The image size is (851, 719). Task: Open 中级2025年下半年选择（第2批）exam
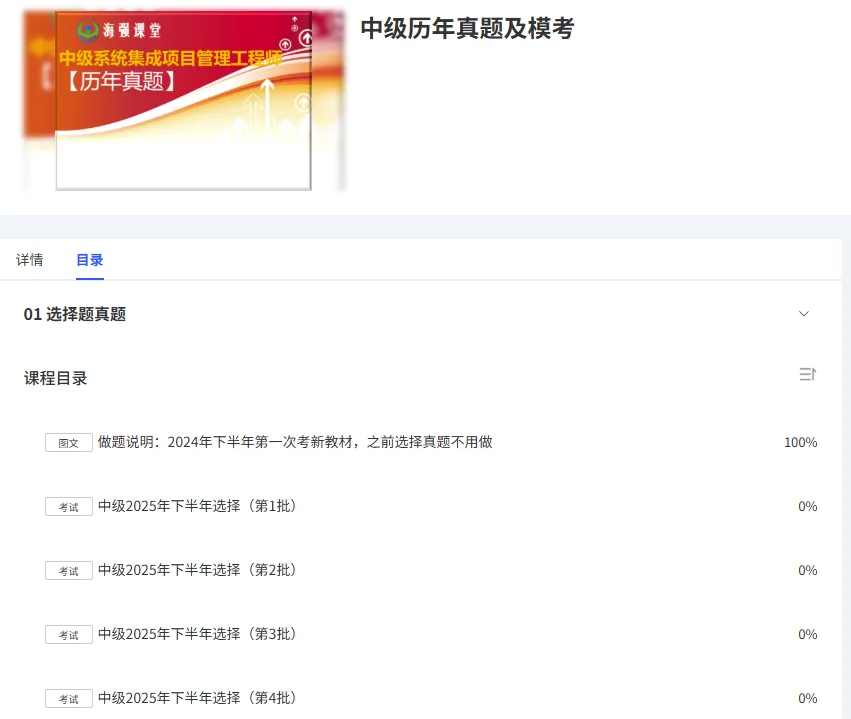coord(198,570)
